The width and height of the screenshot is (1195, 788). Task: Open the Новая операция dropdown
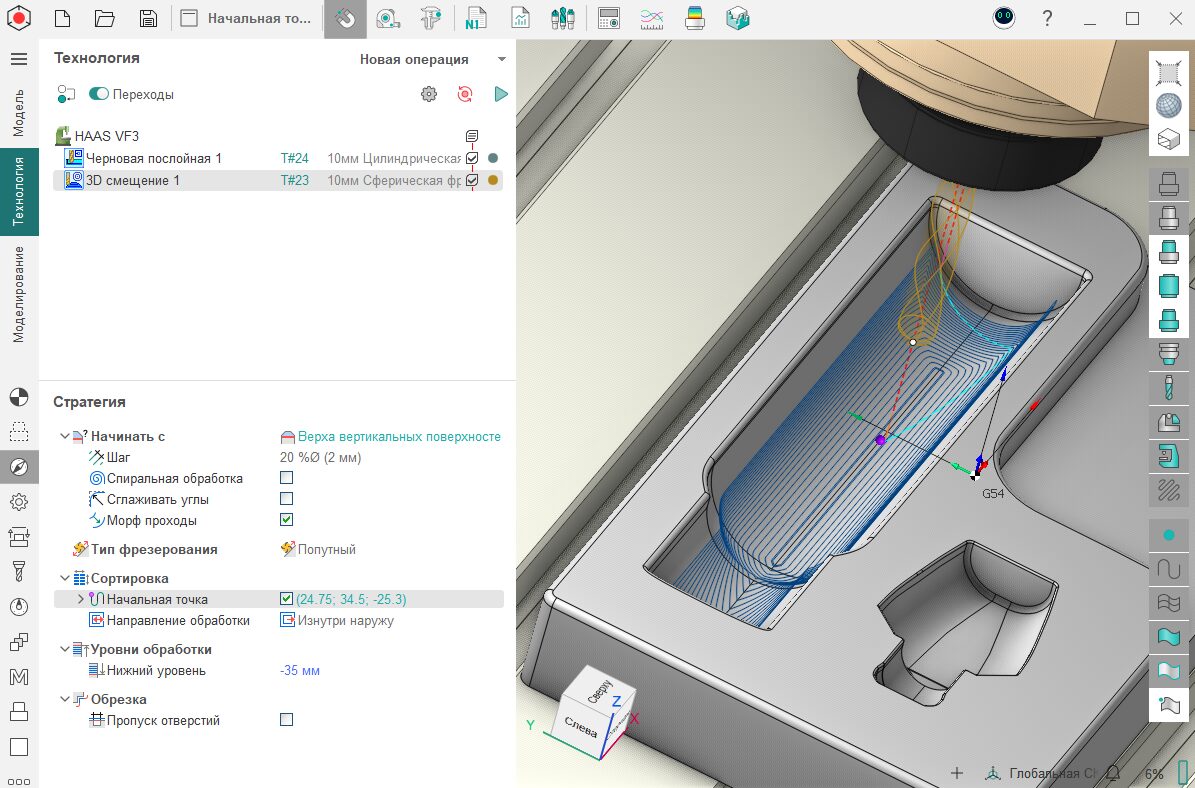432,59
